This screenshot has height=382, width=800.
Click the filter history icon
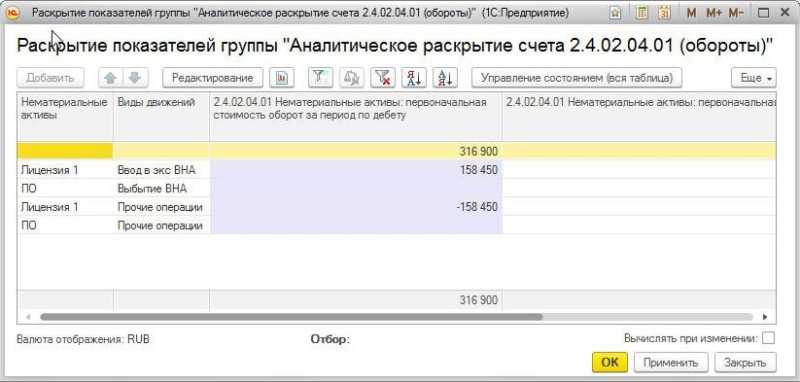(352, 78)
